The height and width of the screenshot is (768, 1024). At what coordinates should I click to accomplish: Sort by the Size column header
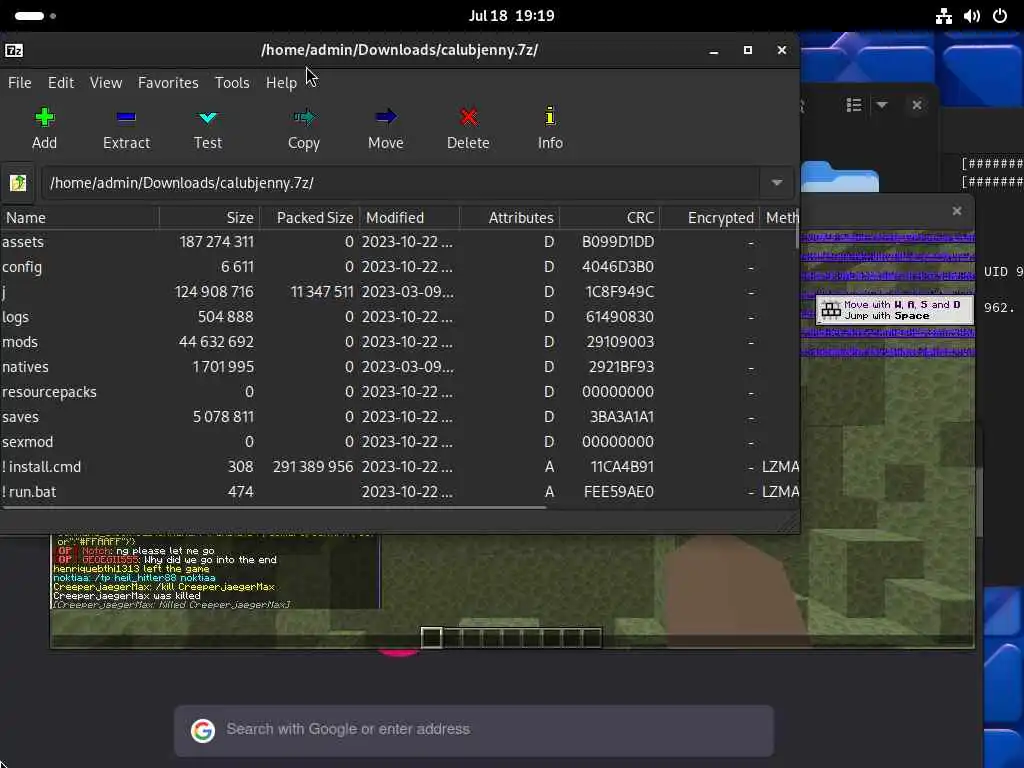click(210, 217)
